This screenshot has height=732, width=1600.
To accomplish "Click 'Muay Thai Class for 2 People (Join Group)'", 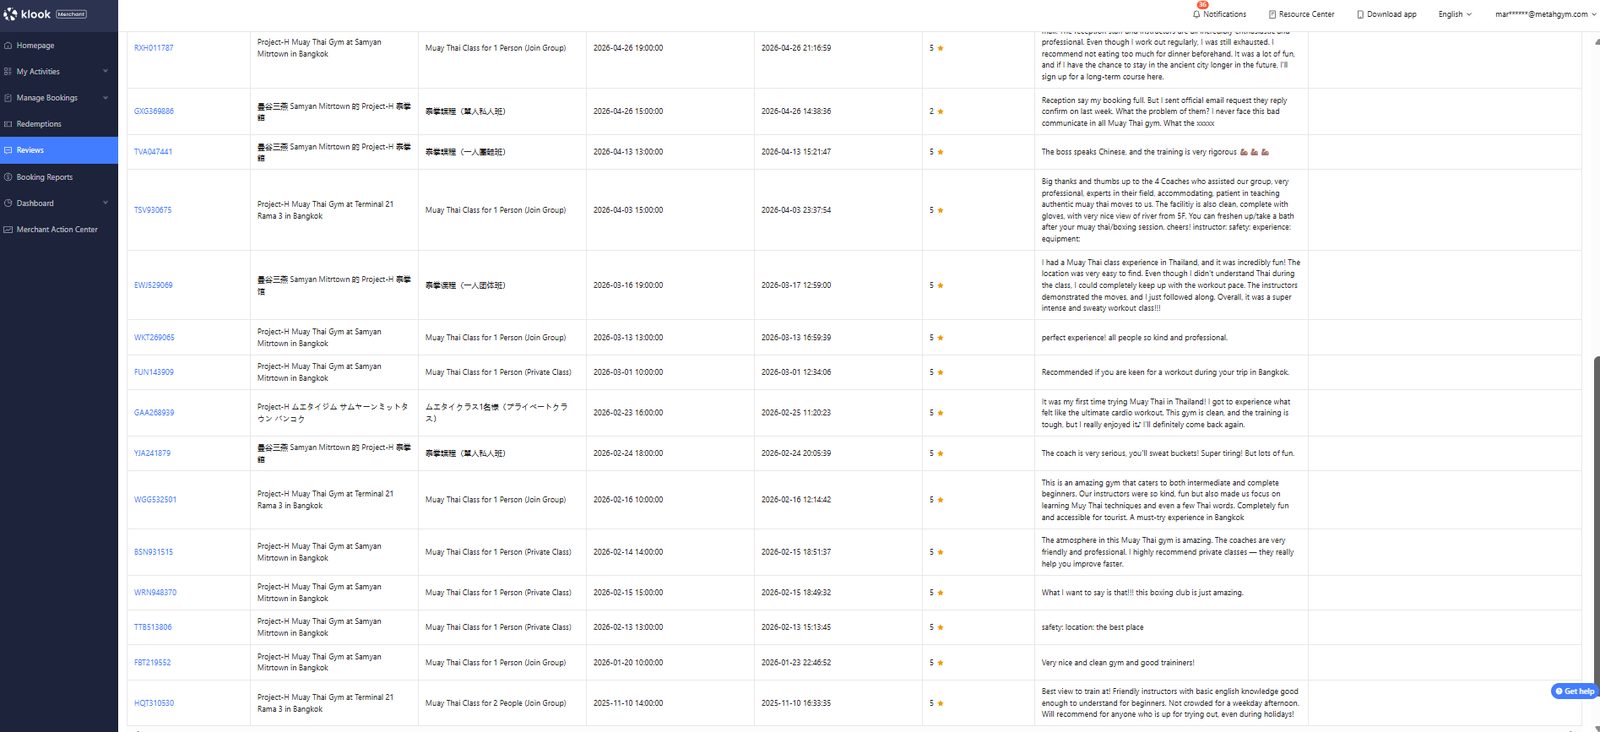I will pyautogui.click(x=495, y=703).
